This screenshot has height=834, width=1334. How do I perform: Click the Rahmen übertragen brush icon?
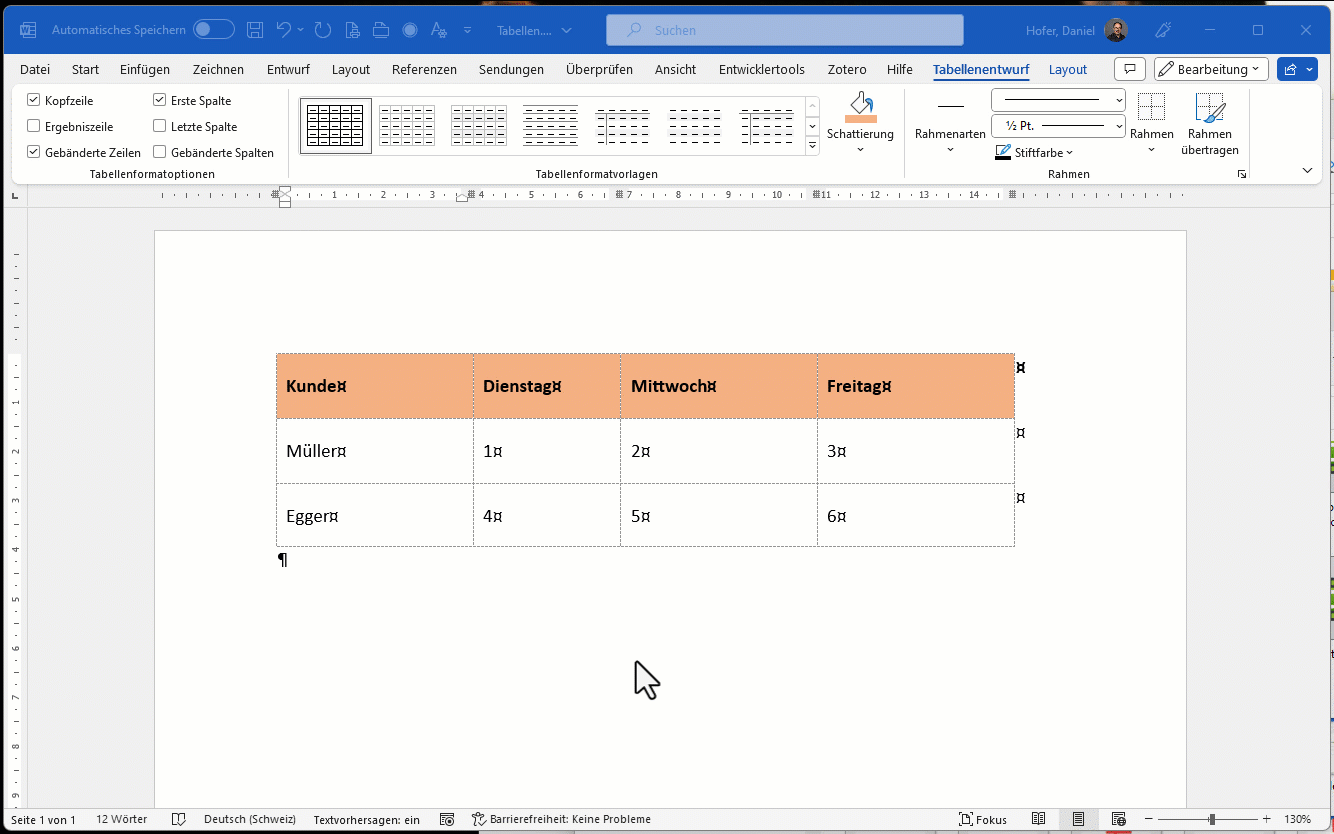pyautogui.click(x=1210, y=107)
